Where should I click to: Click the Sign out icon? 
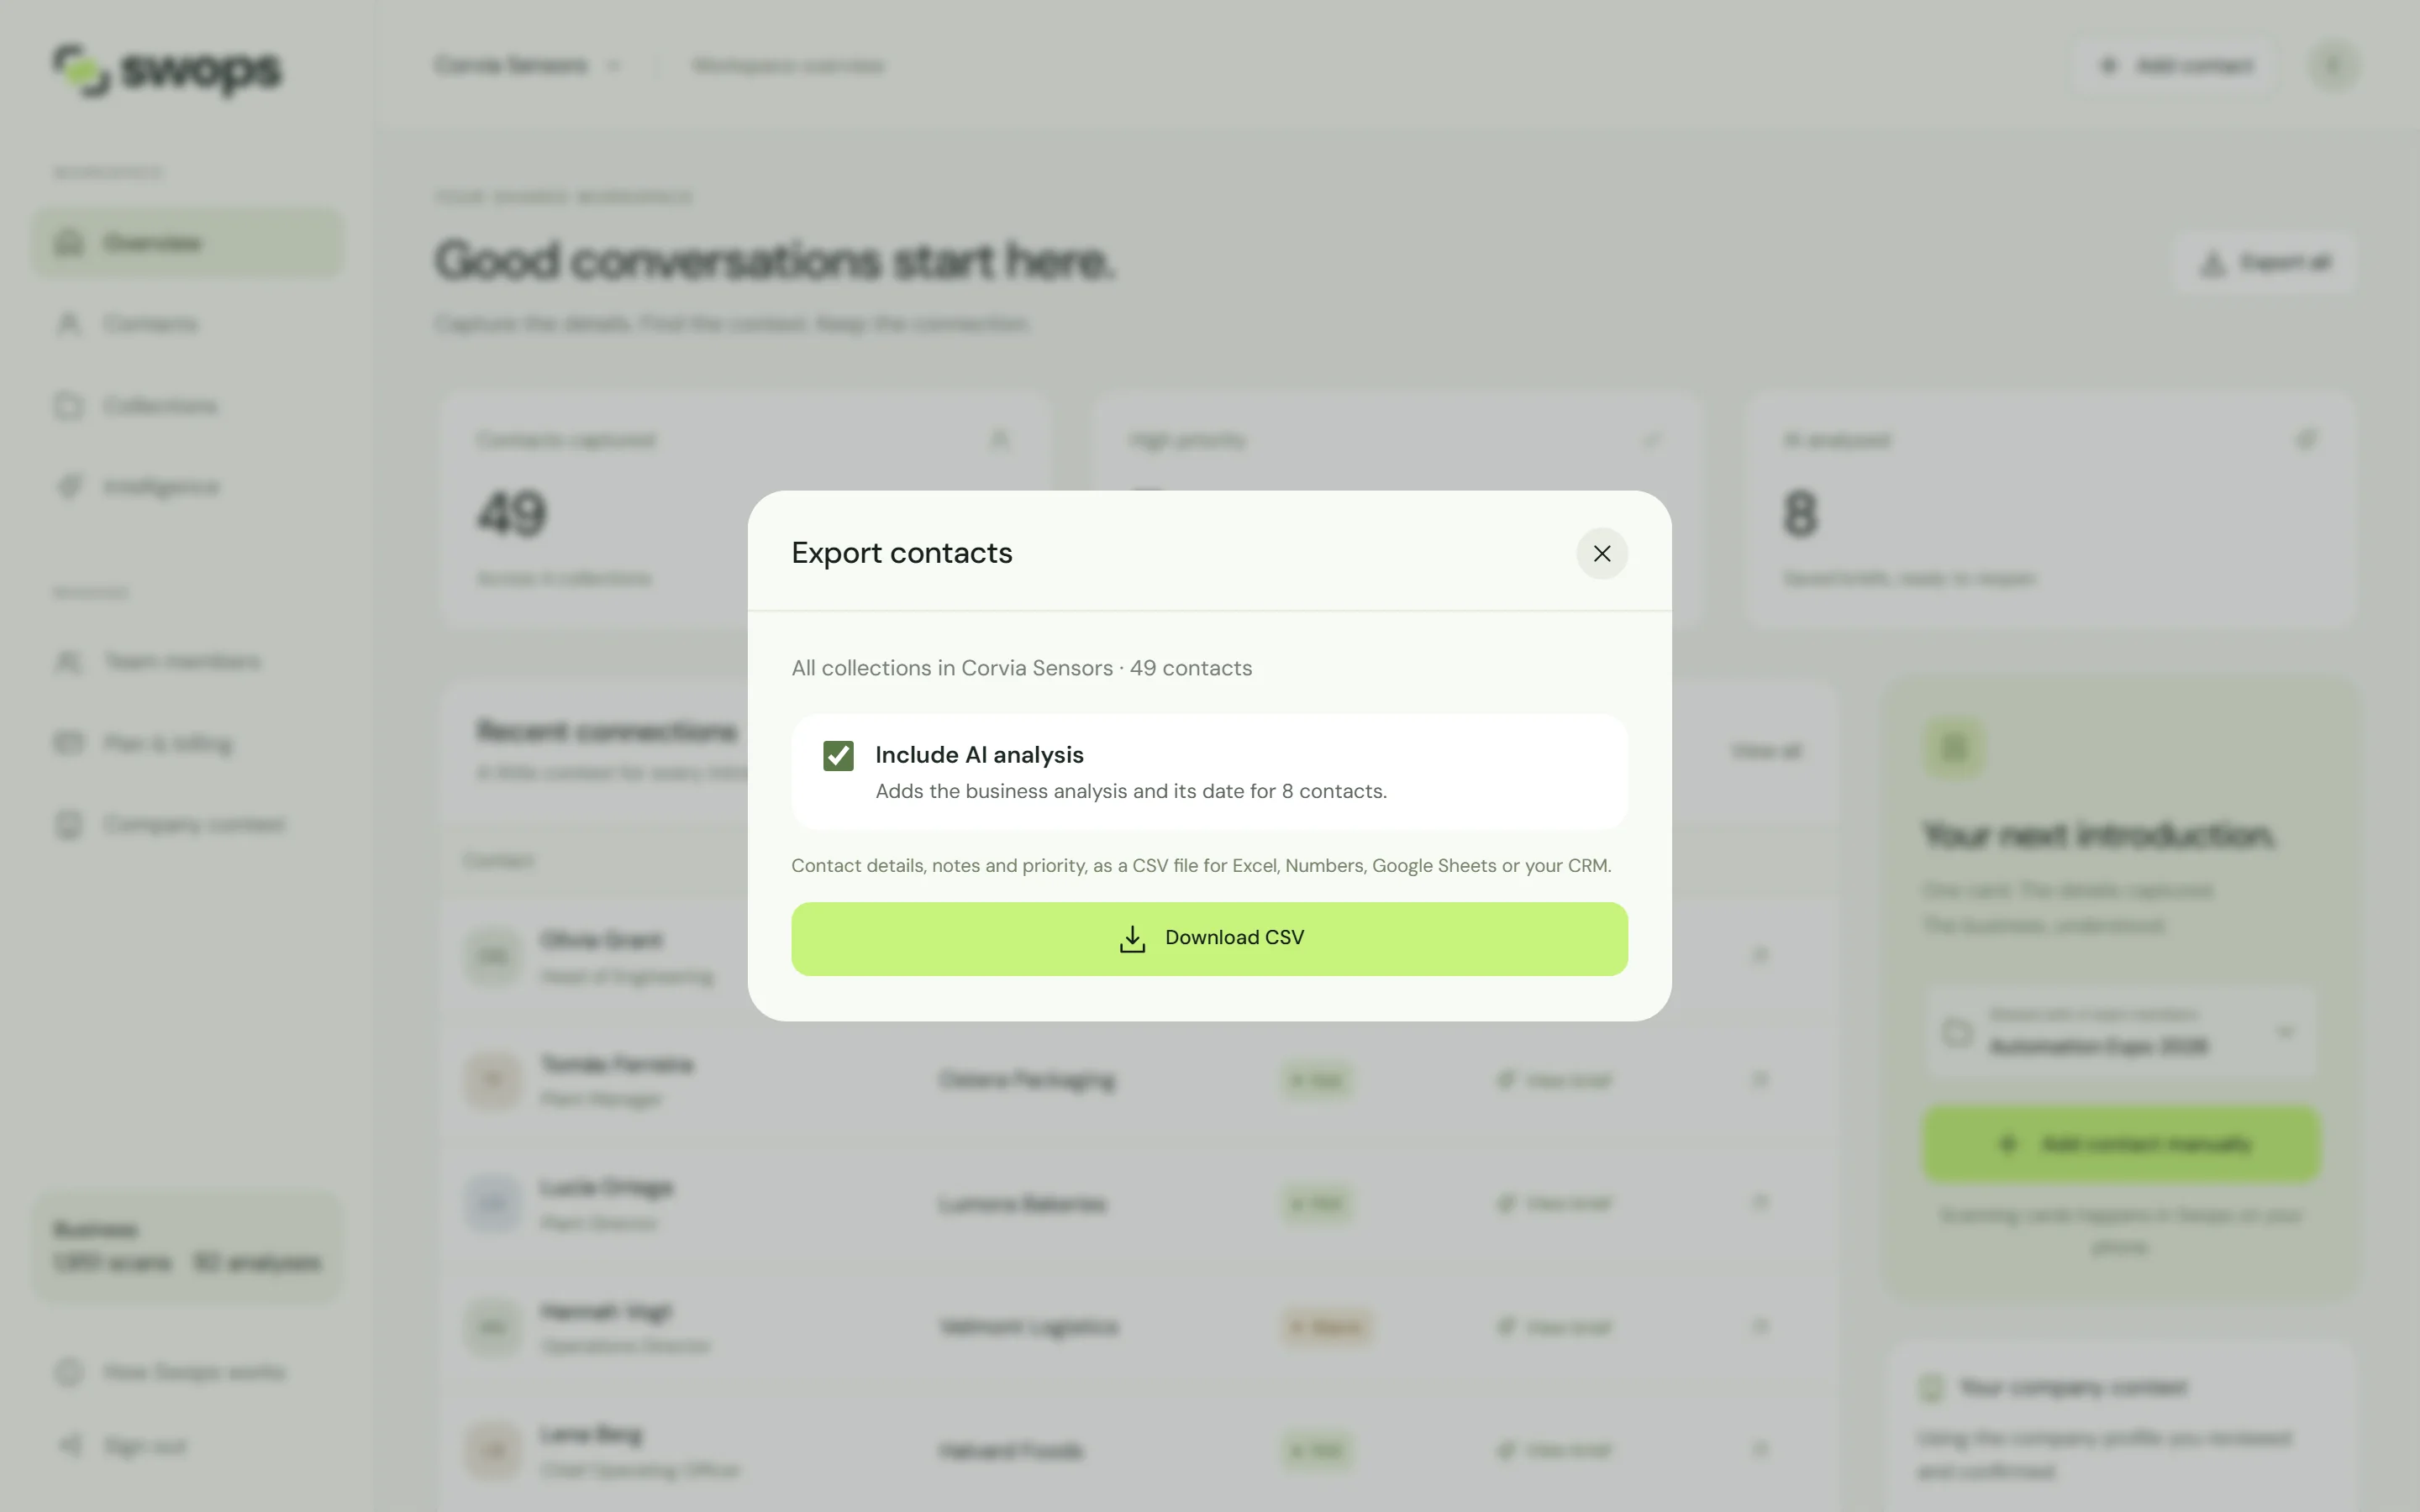coord(69,1446)
